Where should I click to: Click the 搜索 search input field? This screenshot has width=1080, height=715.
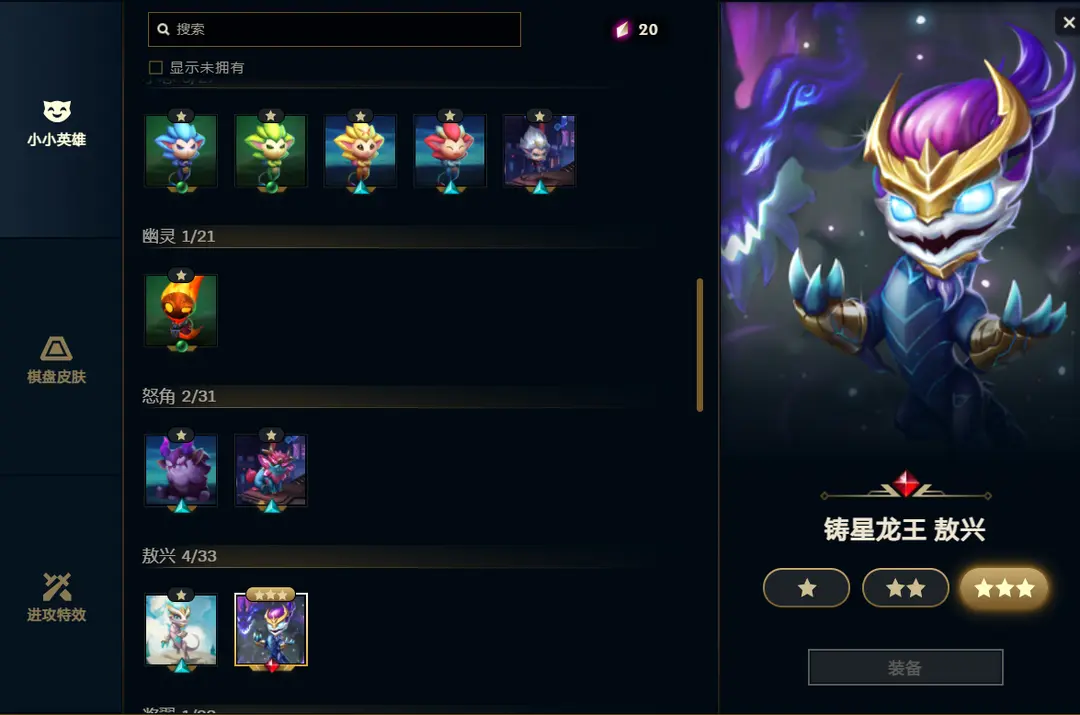point(334,30)
